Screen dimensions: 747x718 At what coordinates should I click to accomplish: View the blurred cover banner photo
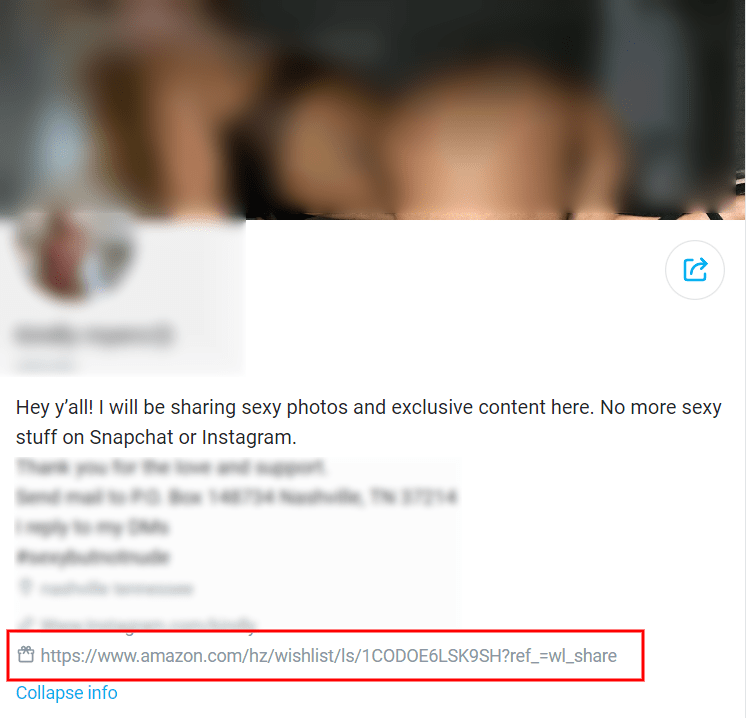[x=373, y=110]
